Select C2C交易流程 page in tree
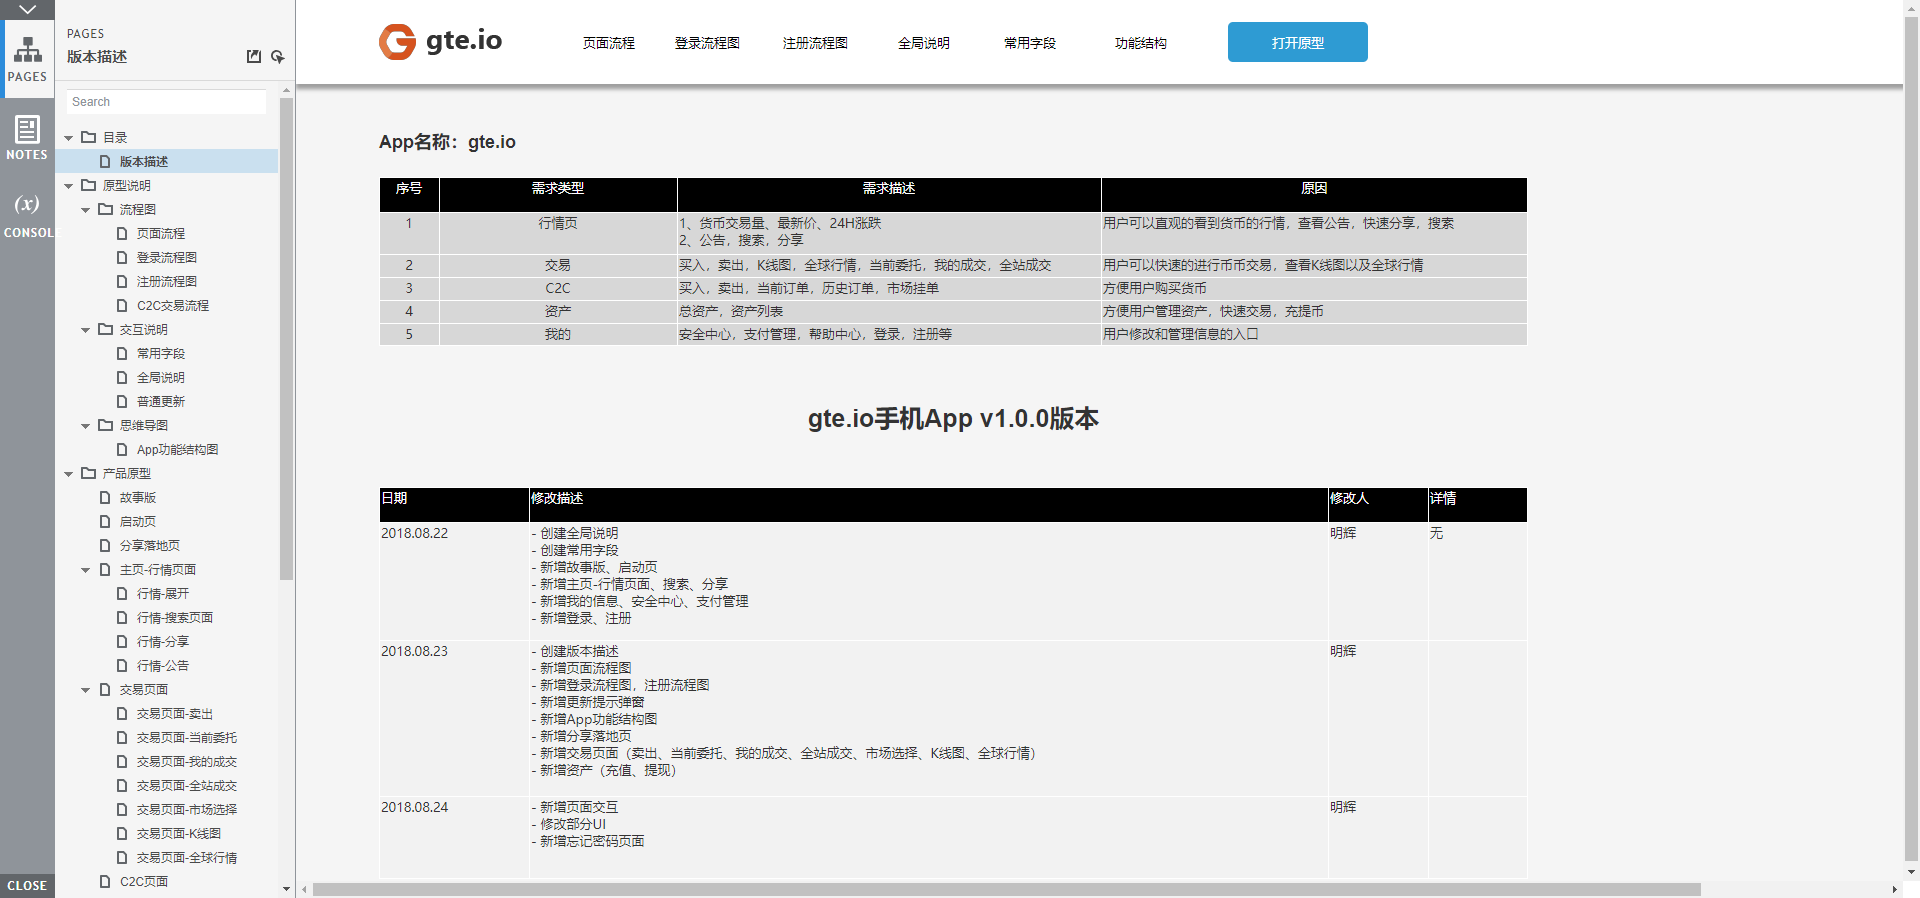The image size is (1920, 898). tap(173, 305)
